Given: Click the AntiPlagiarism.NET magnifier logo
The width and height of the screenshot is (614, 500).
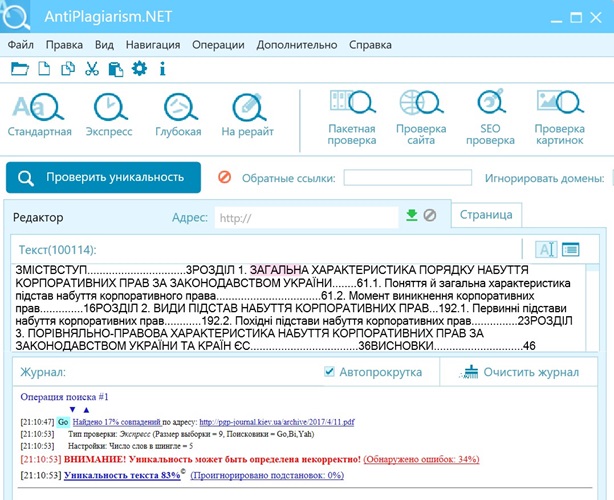Looking at the screenshot, I should point(15,16).
